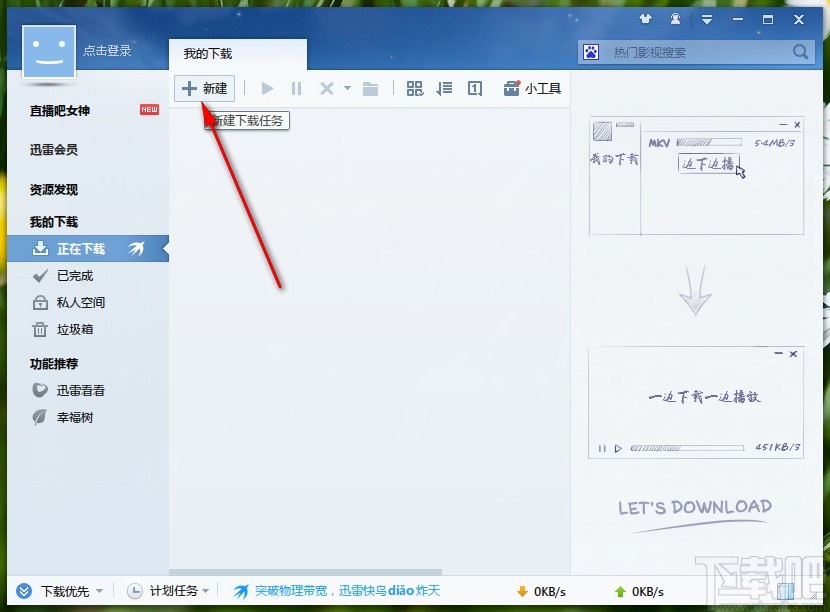Click the horizontal scrollbar under the task list

click(x=305, y=572)
